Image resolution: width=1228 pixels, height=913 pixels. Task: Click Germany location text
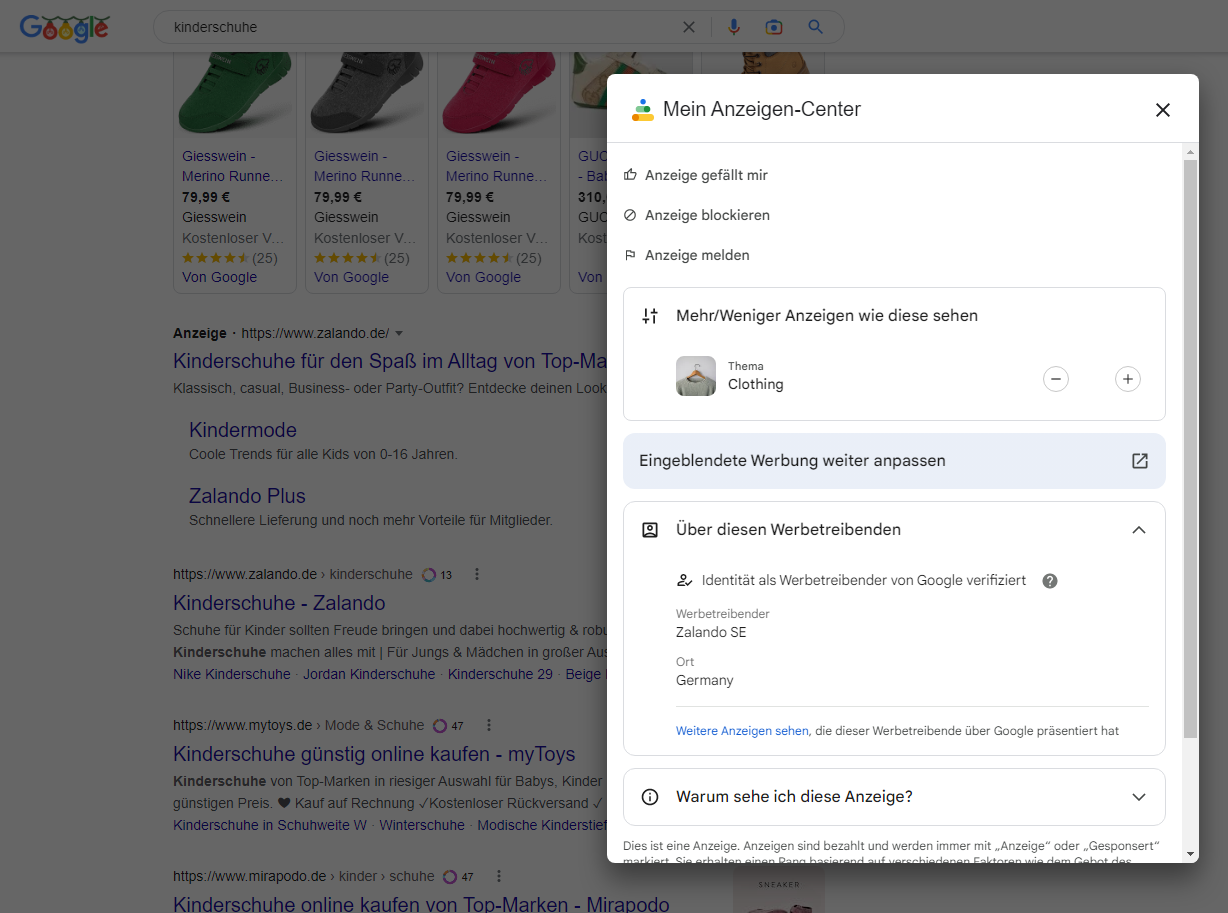point(705,680)
